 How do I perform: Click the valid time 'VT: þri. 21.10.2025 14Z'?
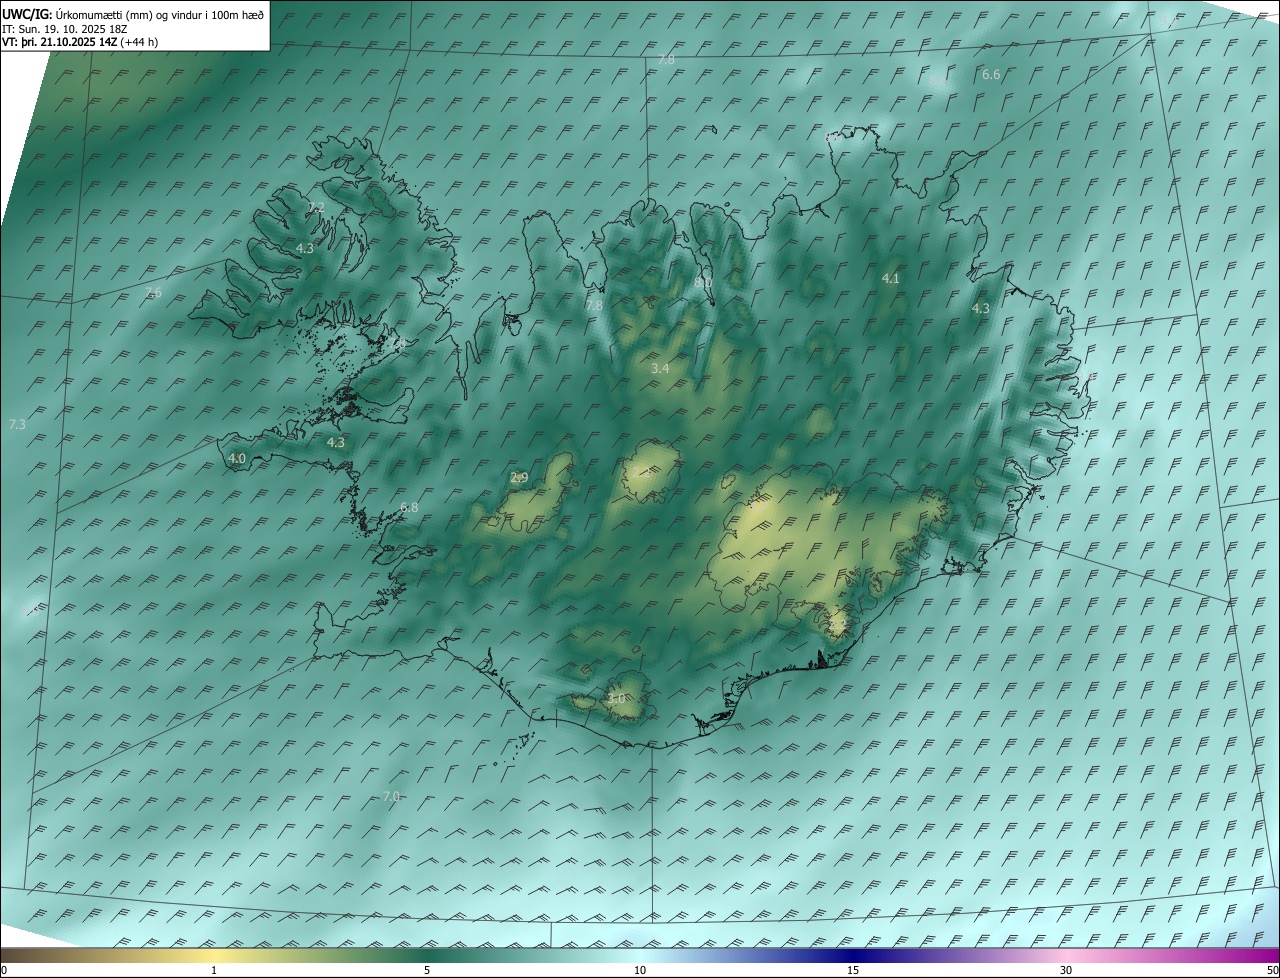click(x=59, y=42)
